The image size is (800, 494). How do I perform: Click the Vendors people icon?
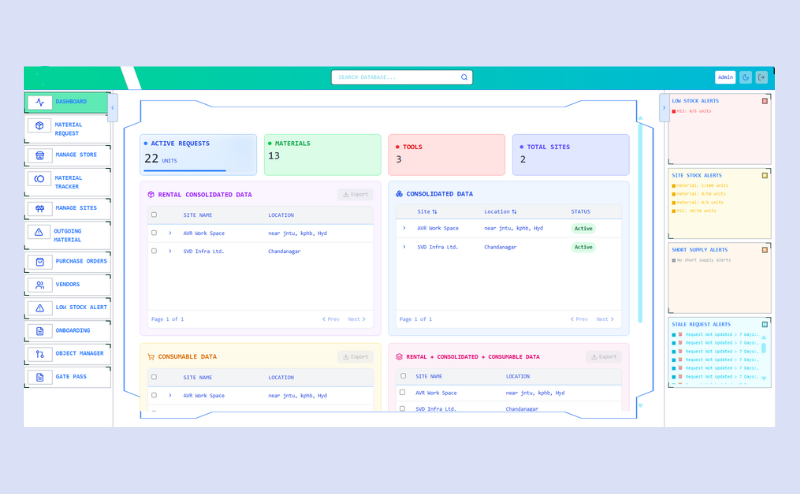click(x=40, y=285)
